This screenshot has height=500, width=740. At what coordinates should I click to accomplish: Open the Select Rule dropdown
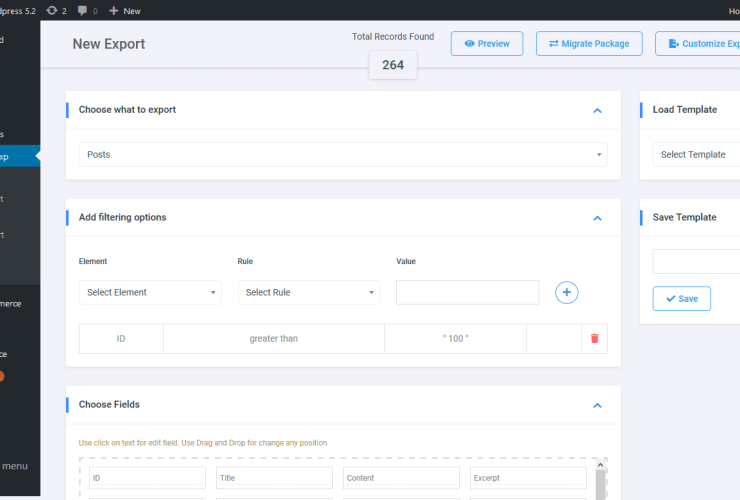click(x=309, y=292)
